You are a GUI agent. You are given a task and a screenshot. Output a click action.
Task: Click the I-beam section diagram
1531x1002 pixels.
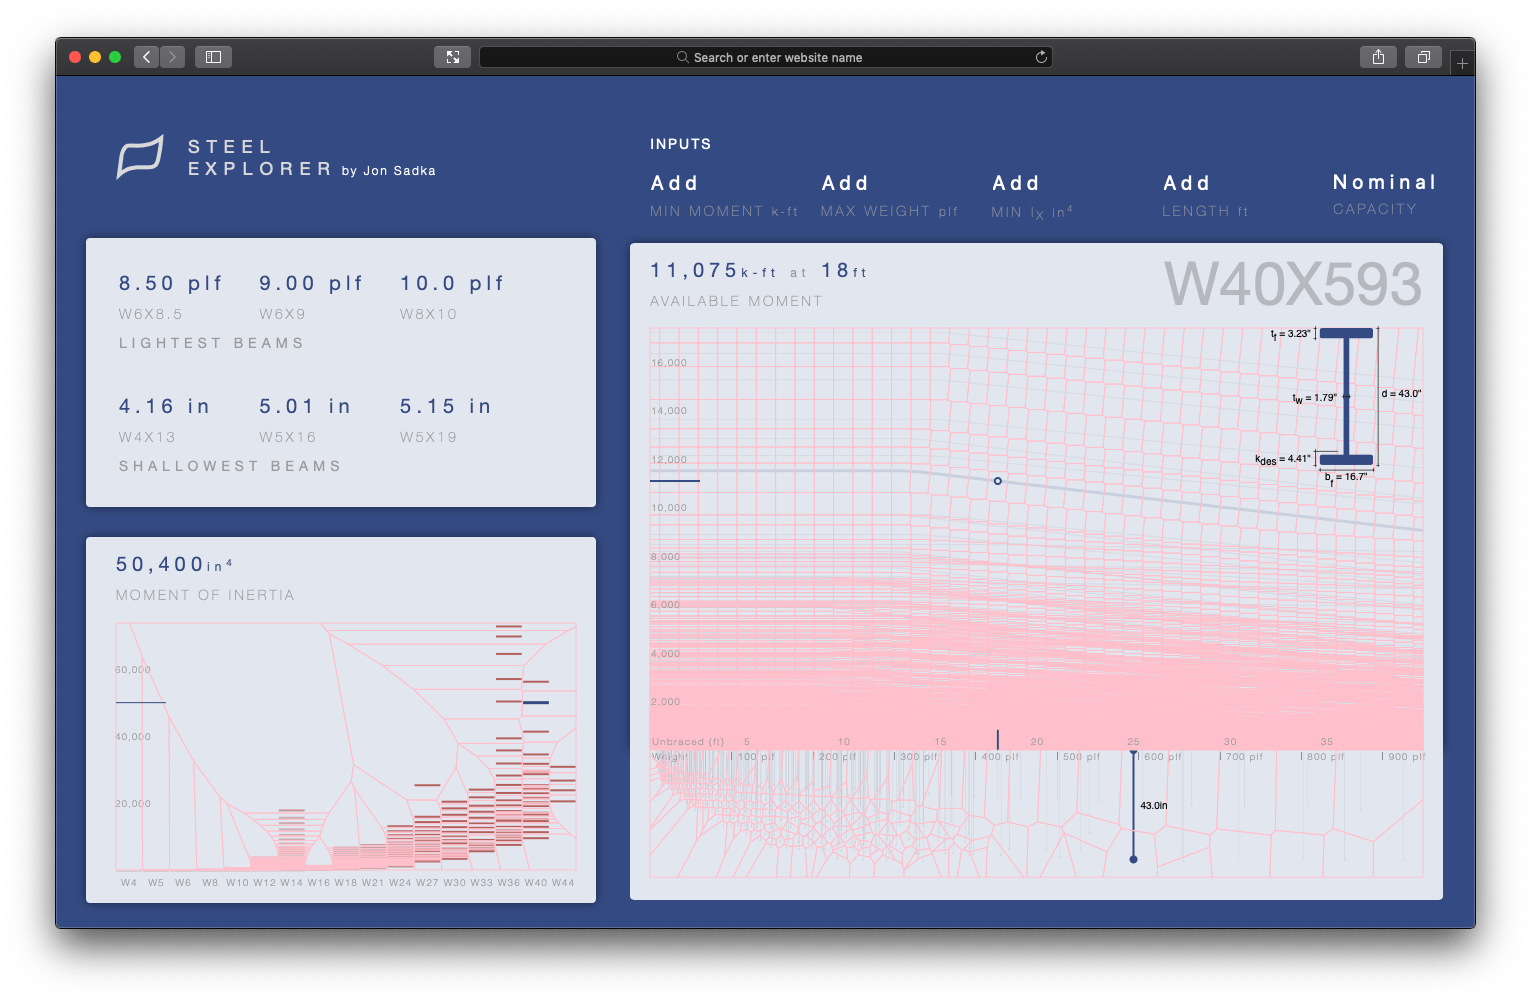click(1346, 397)
